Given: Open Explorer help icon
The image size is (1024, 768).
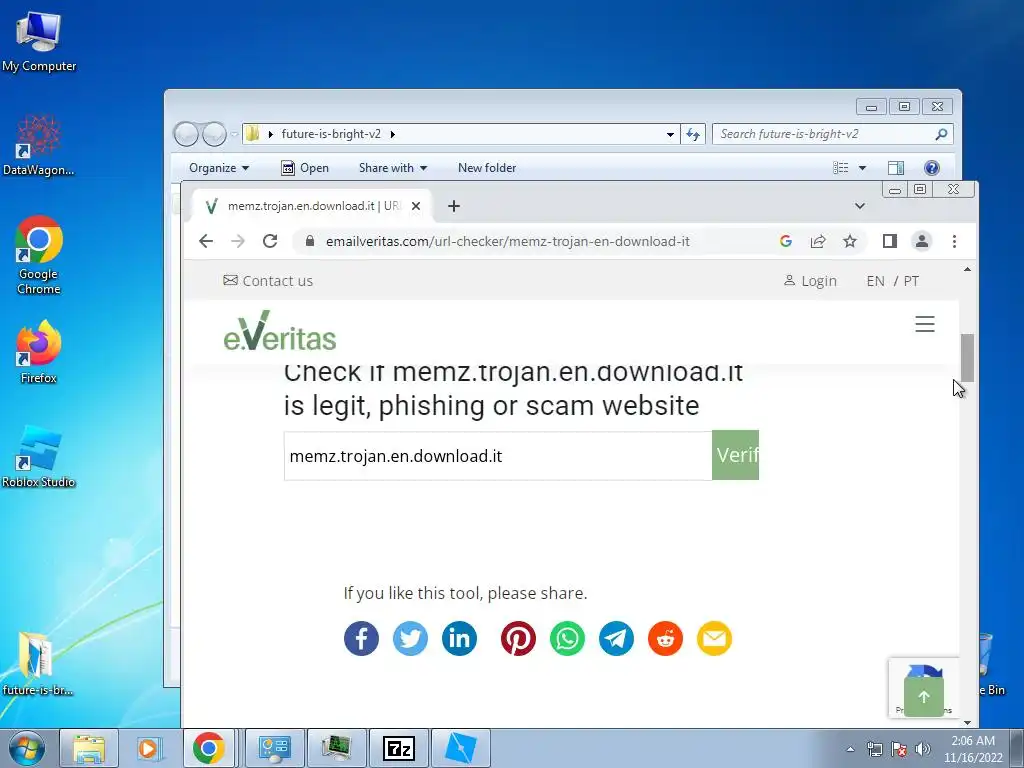Looking at the screenshot, I should (932, 168).
